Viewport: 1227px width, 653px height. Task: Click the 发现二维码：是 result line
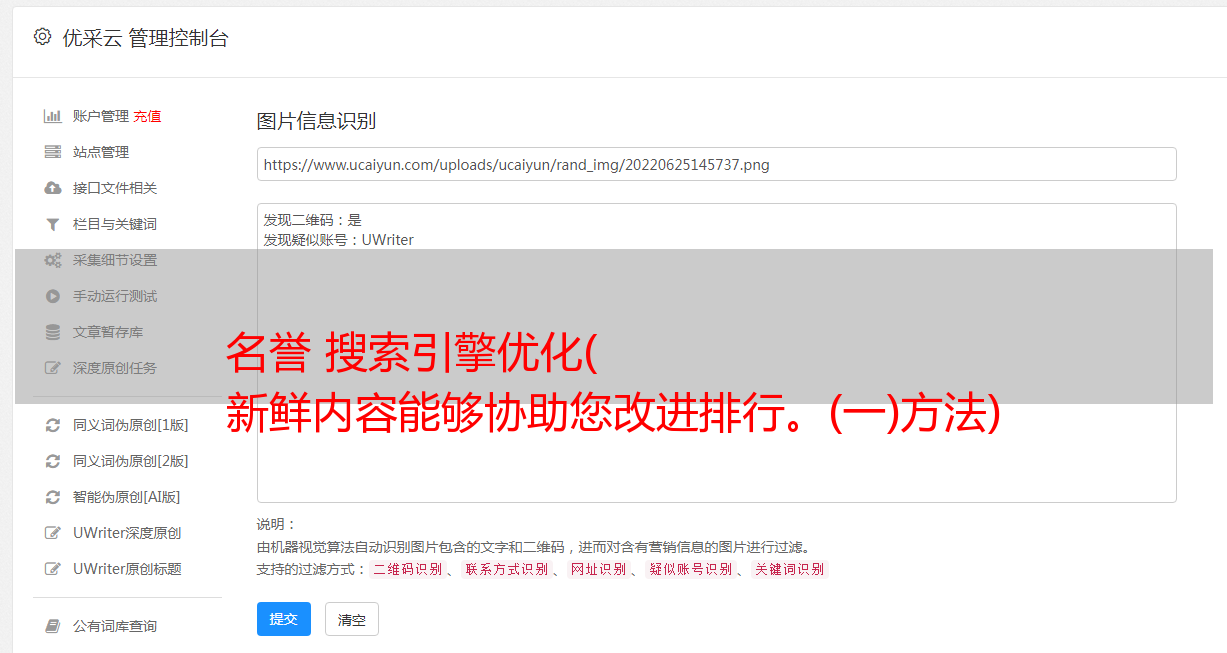313,220
